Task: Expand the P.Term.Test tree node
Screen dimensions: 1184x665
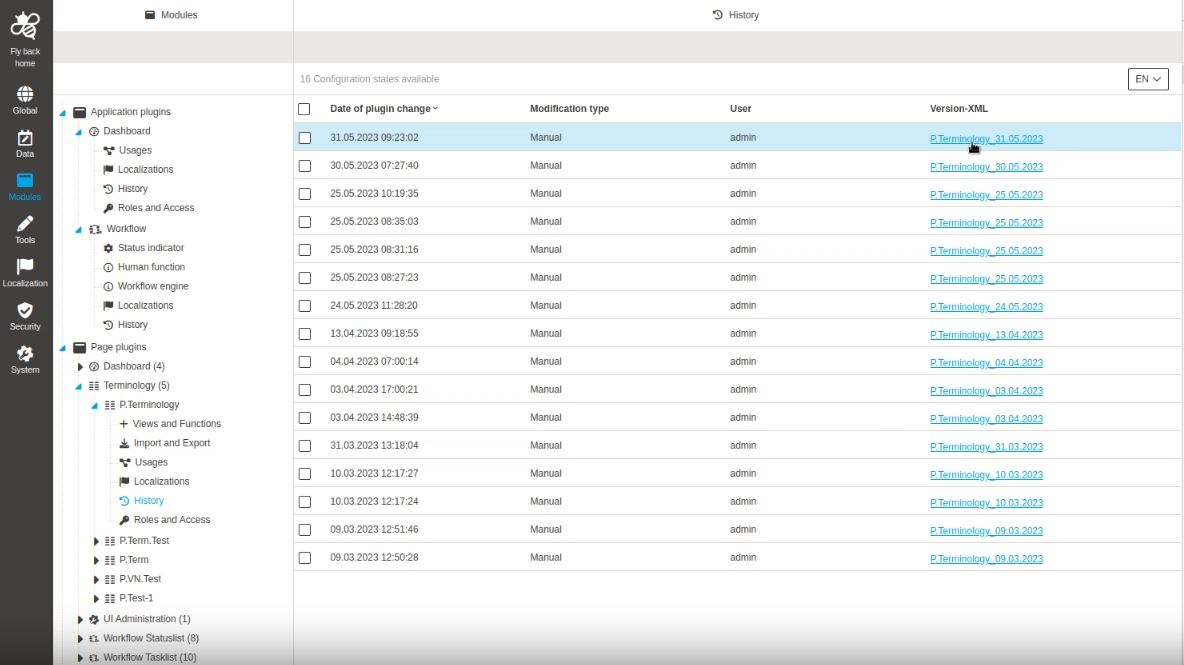Action: (x=96, y=541)
